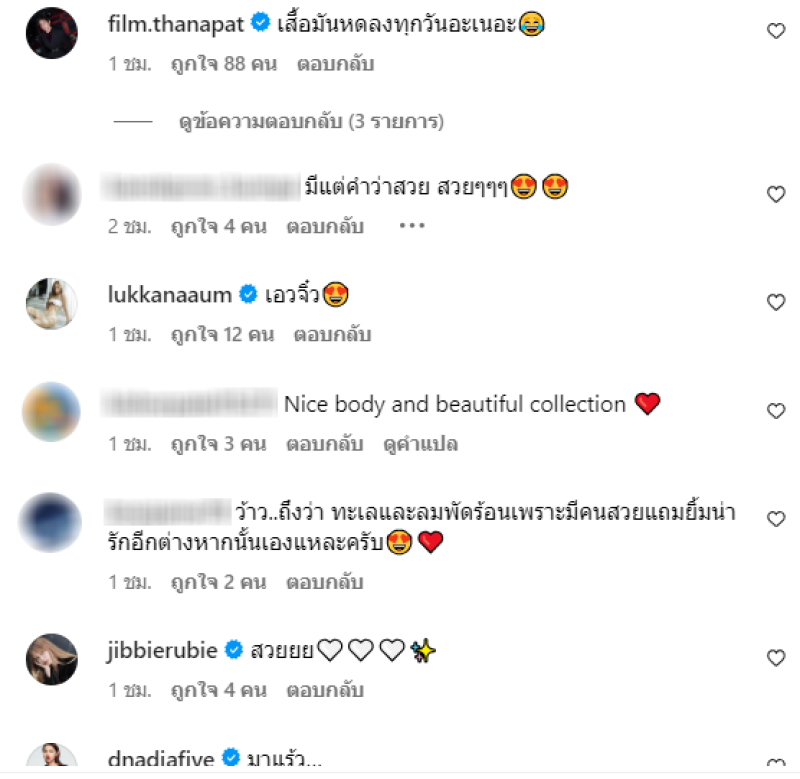
Task: Open the three-dots menu on the 2 ชม. comment
Action: [x=412, y=225]
